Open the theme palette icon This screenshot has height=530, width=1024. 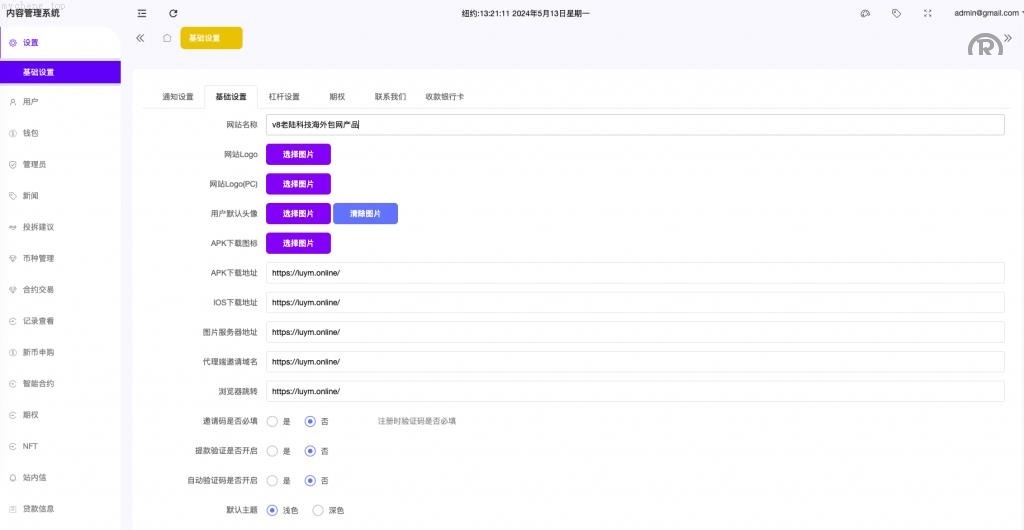[865, 13]
